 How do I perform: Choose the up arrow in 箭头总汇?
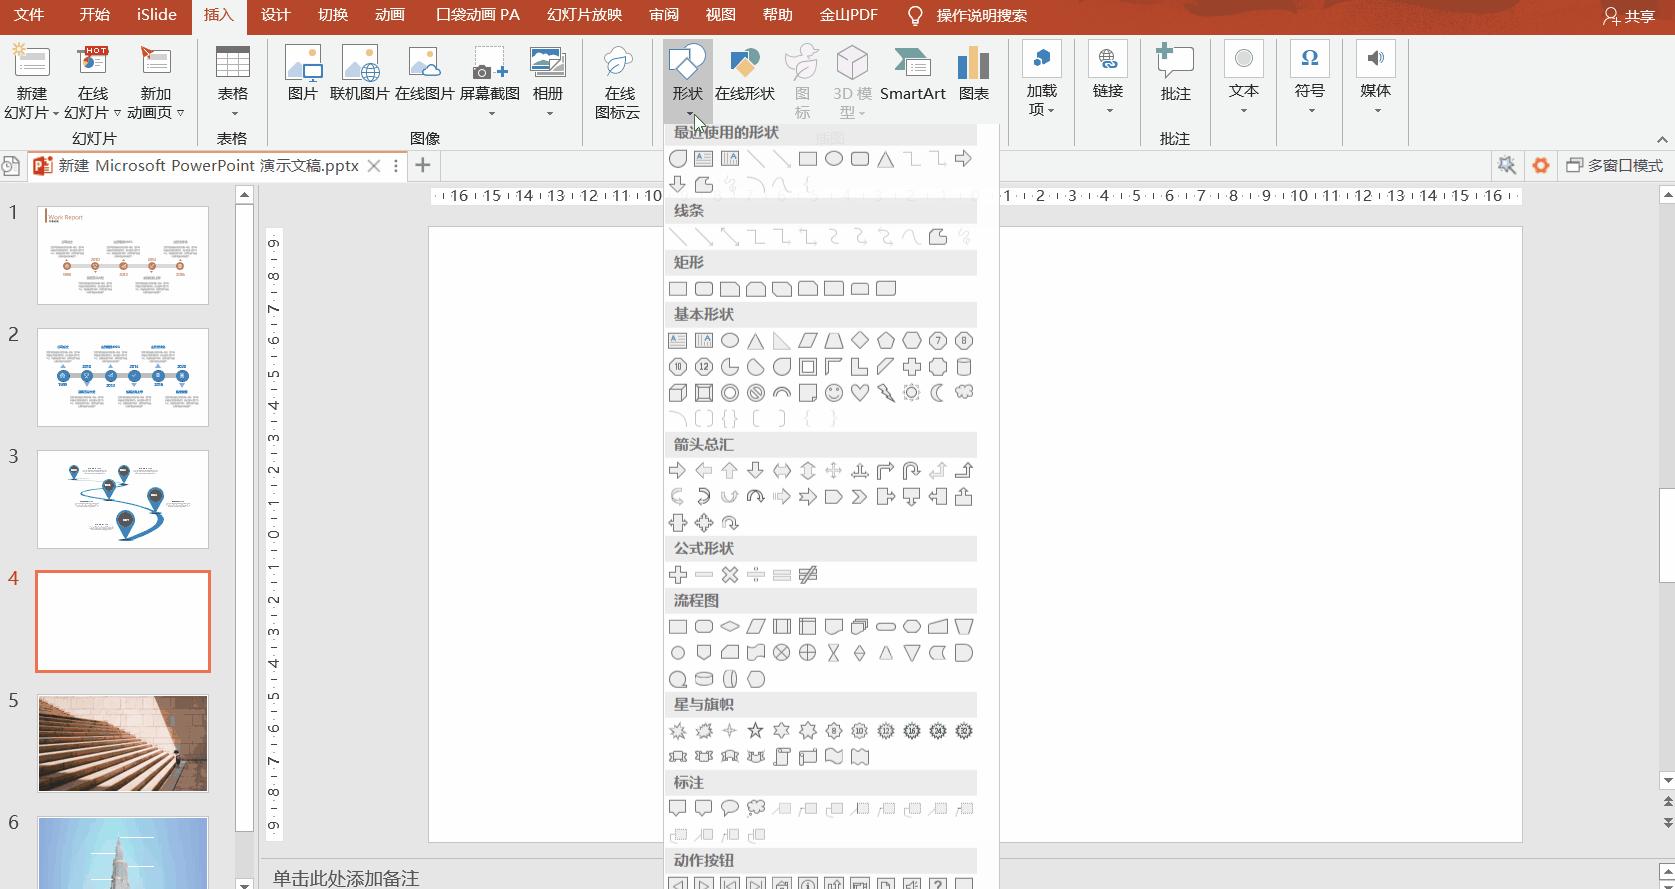pyautogui.click(x=730, y=471)
